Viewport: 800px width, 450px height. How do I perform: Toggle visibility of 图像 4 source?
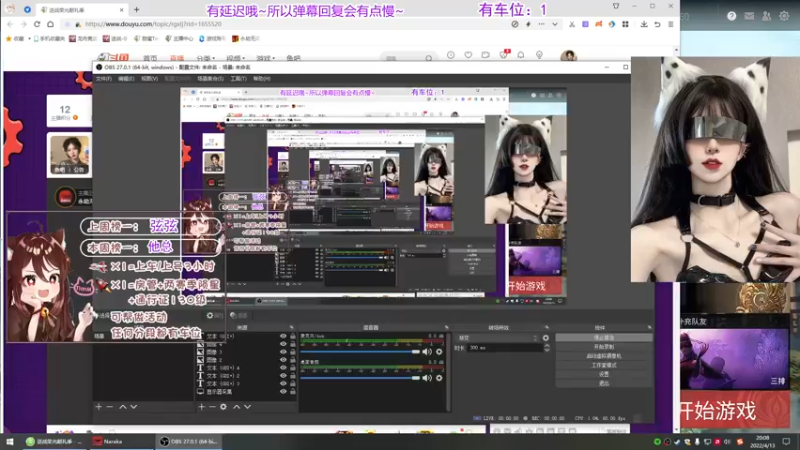283,344
